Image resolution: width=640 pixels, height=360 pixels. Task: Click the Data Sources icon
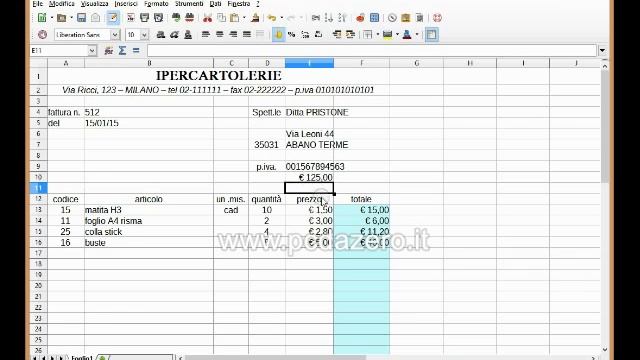pos(419,18)
